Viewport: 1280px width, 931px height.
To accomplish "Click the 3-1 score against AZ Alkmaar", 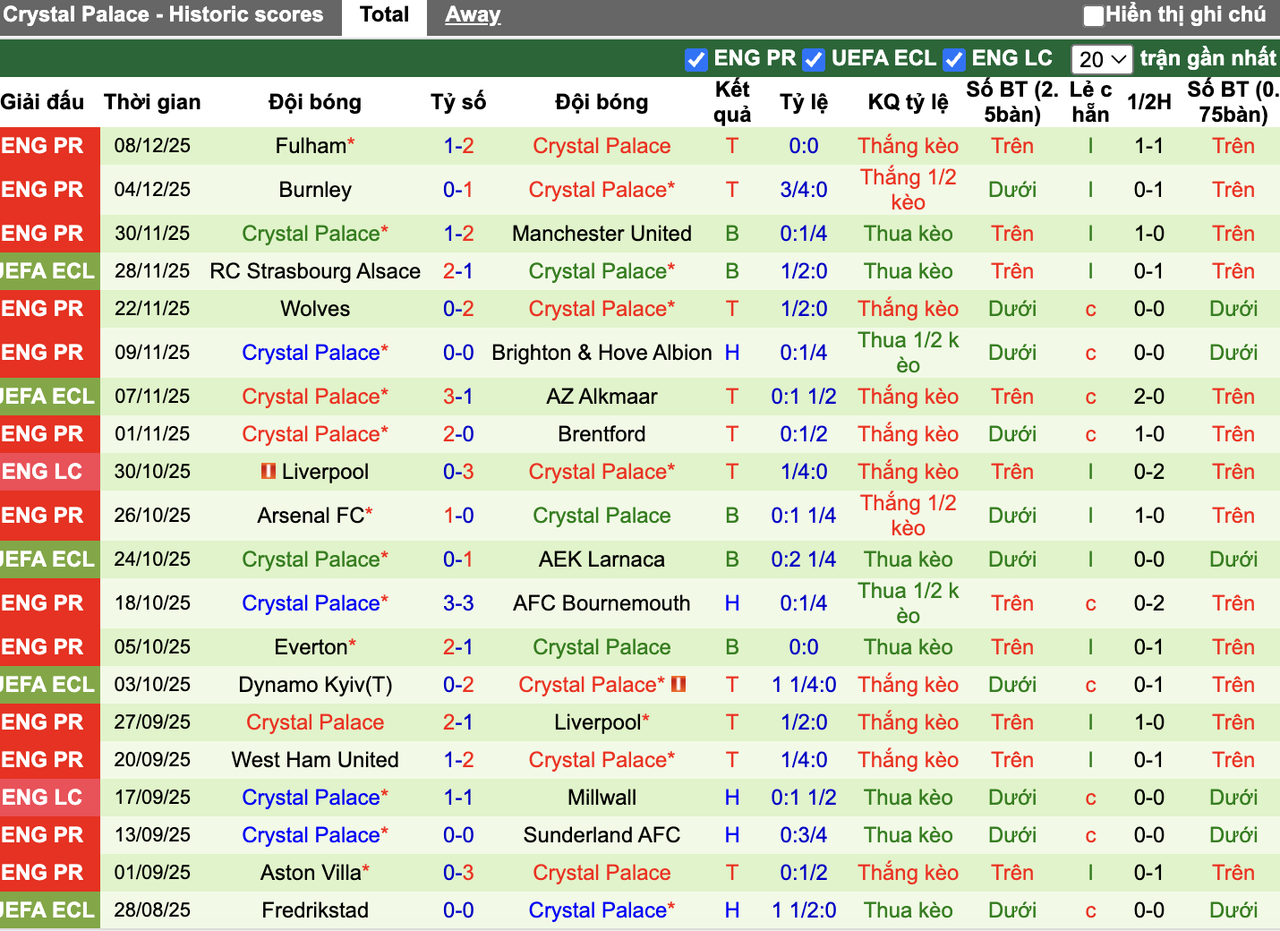I will pyautogui.click(x=459, y=397).
